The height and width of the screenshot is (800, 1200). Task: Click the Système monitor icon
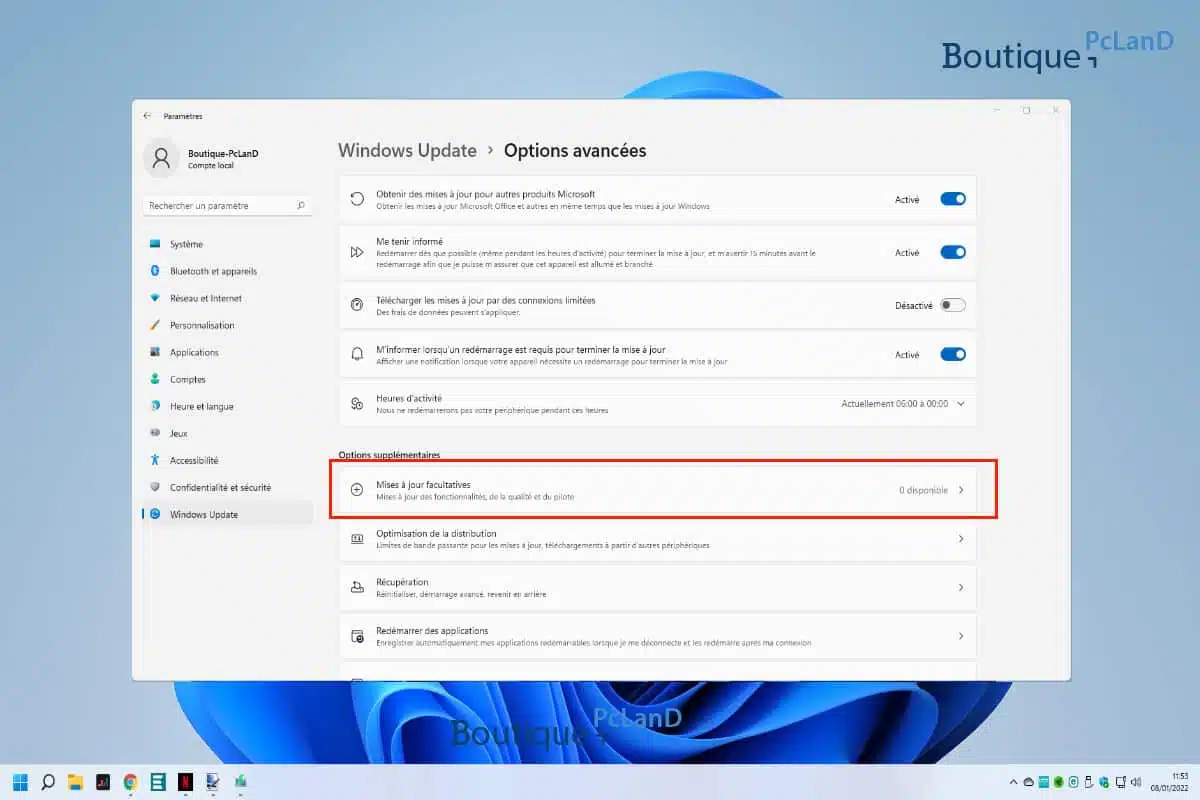pos(155,244)
